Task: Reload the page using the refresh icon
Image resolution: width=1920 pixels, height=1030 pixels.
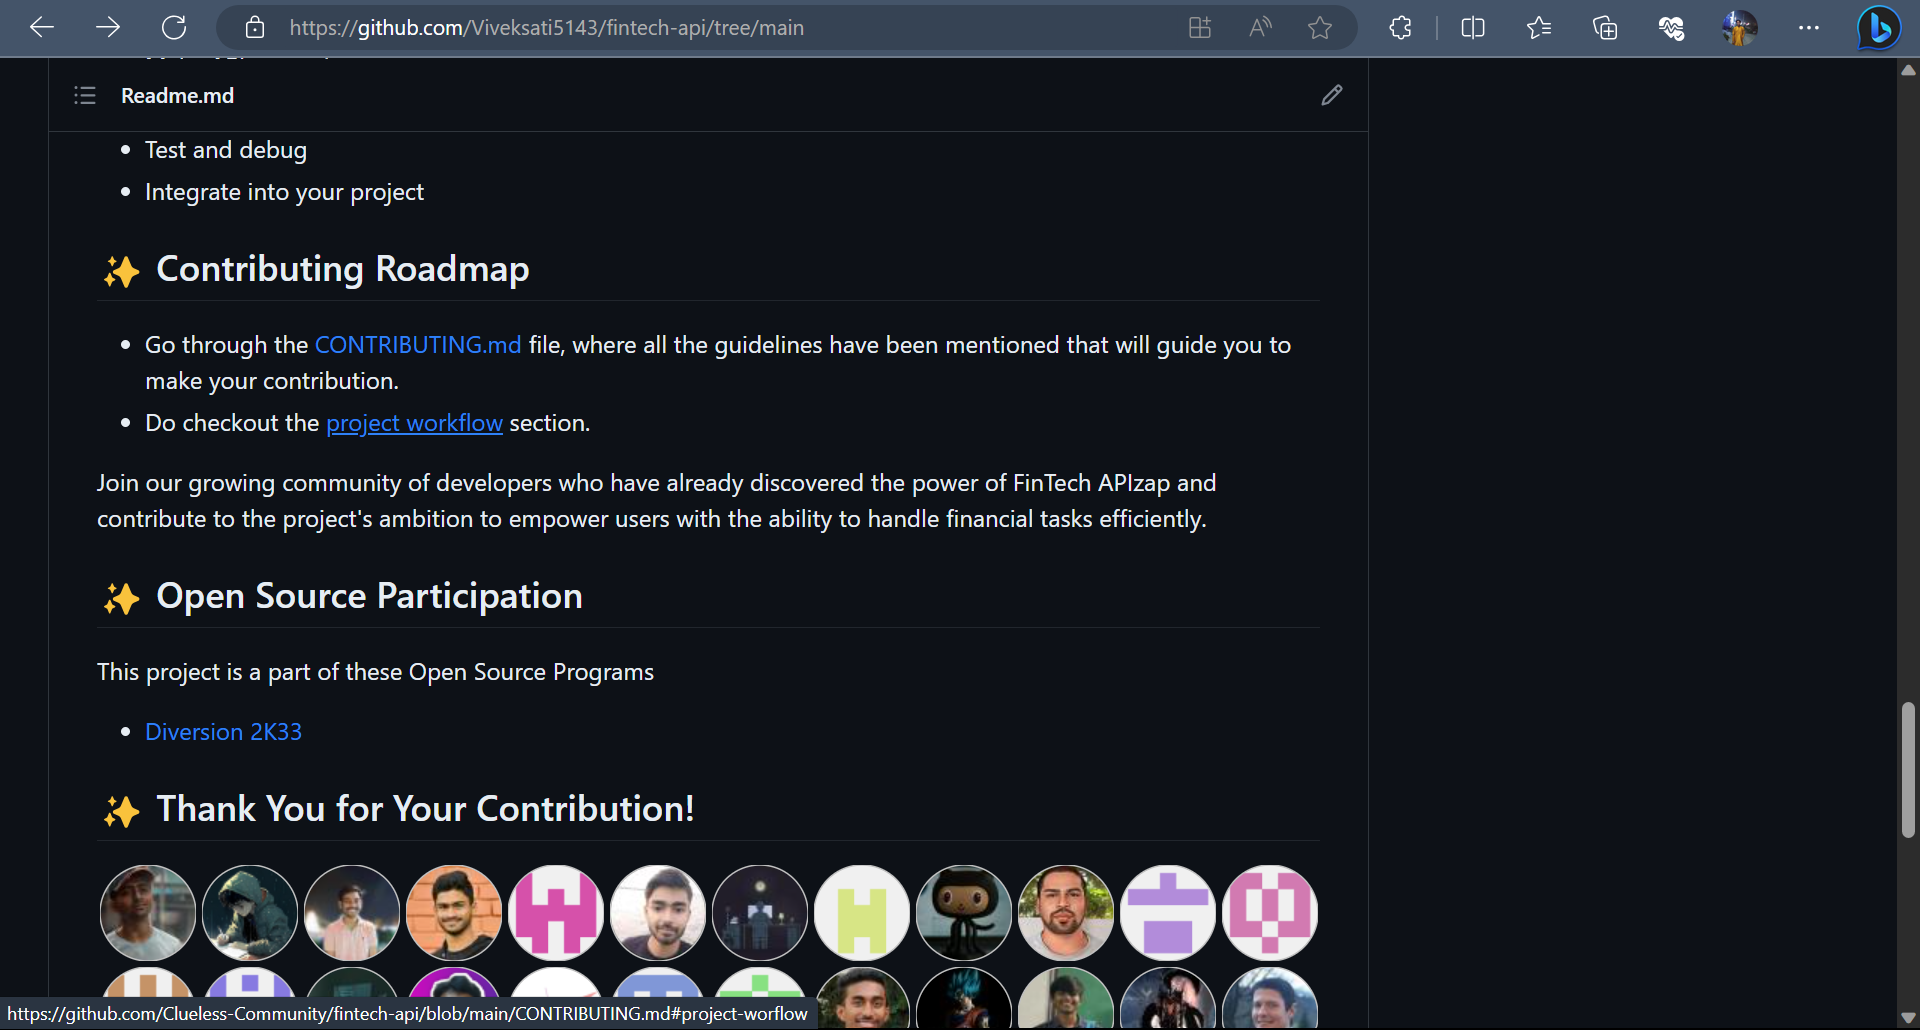Action: (173, 27)
